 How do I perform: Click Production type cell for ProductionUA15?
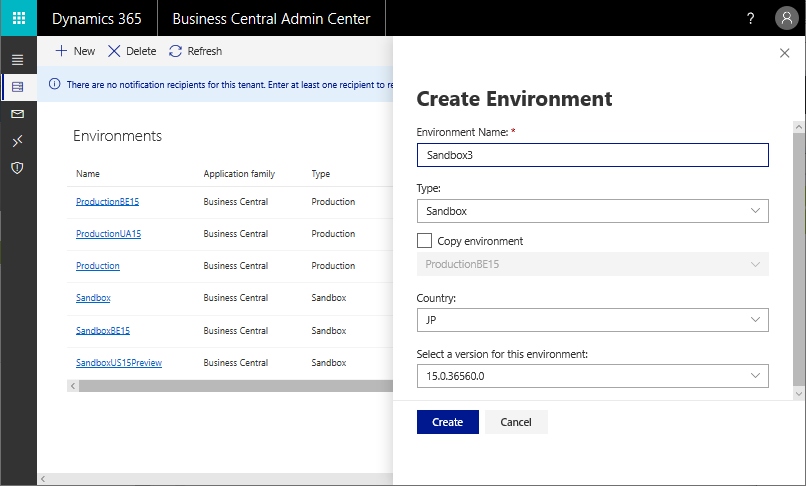333,233
